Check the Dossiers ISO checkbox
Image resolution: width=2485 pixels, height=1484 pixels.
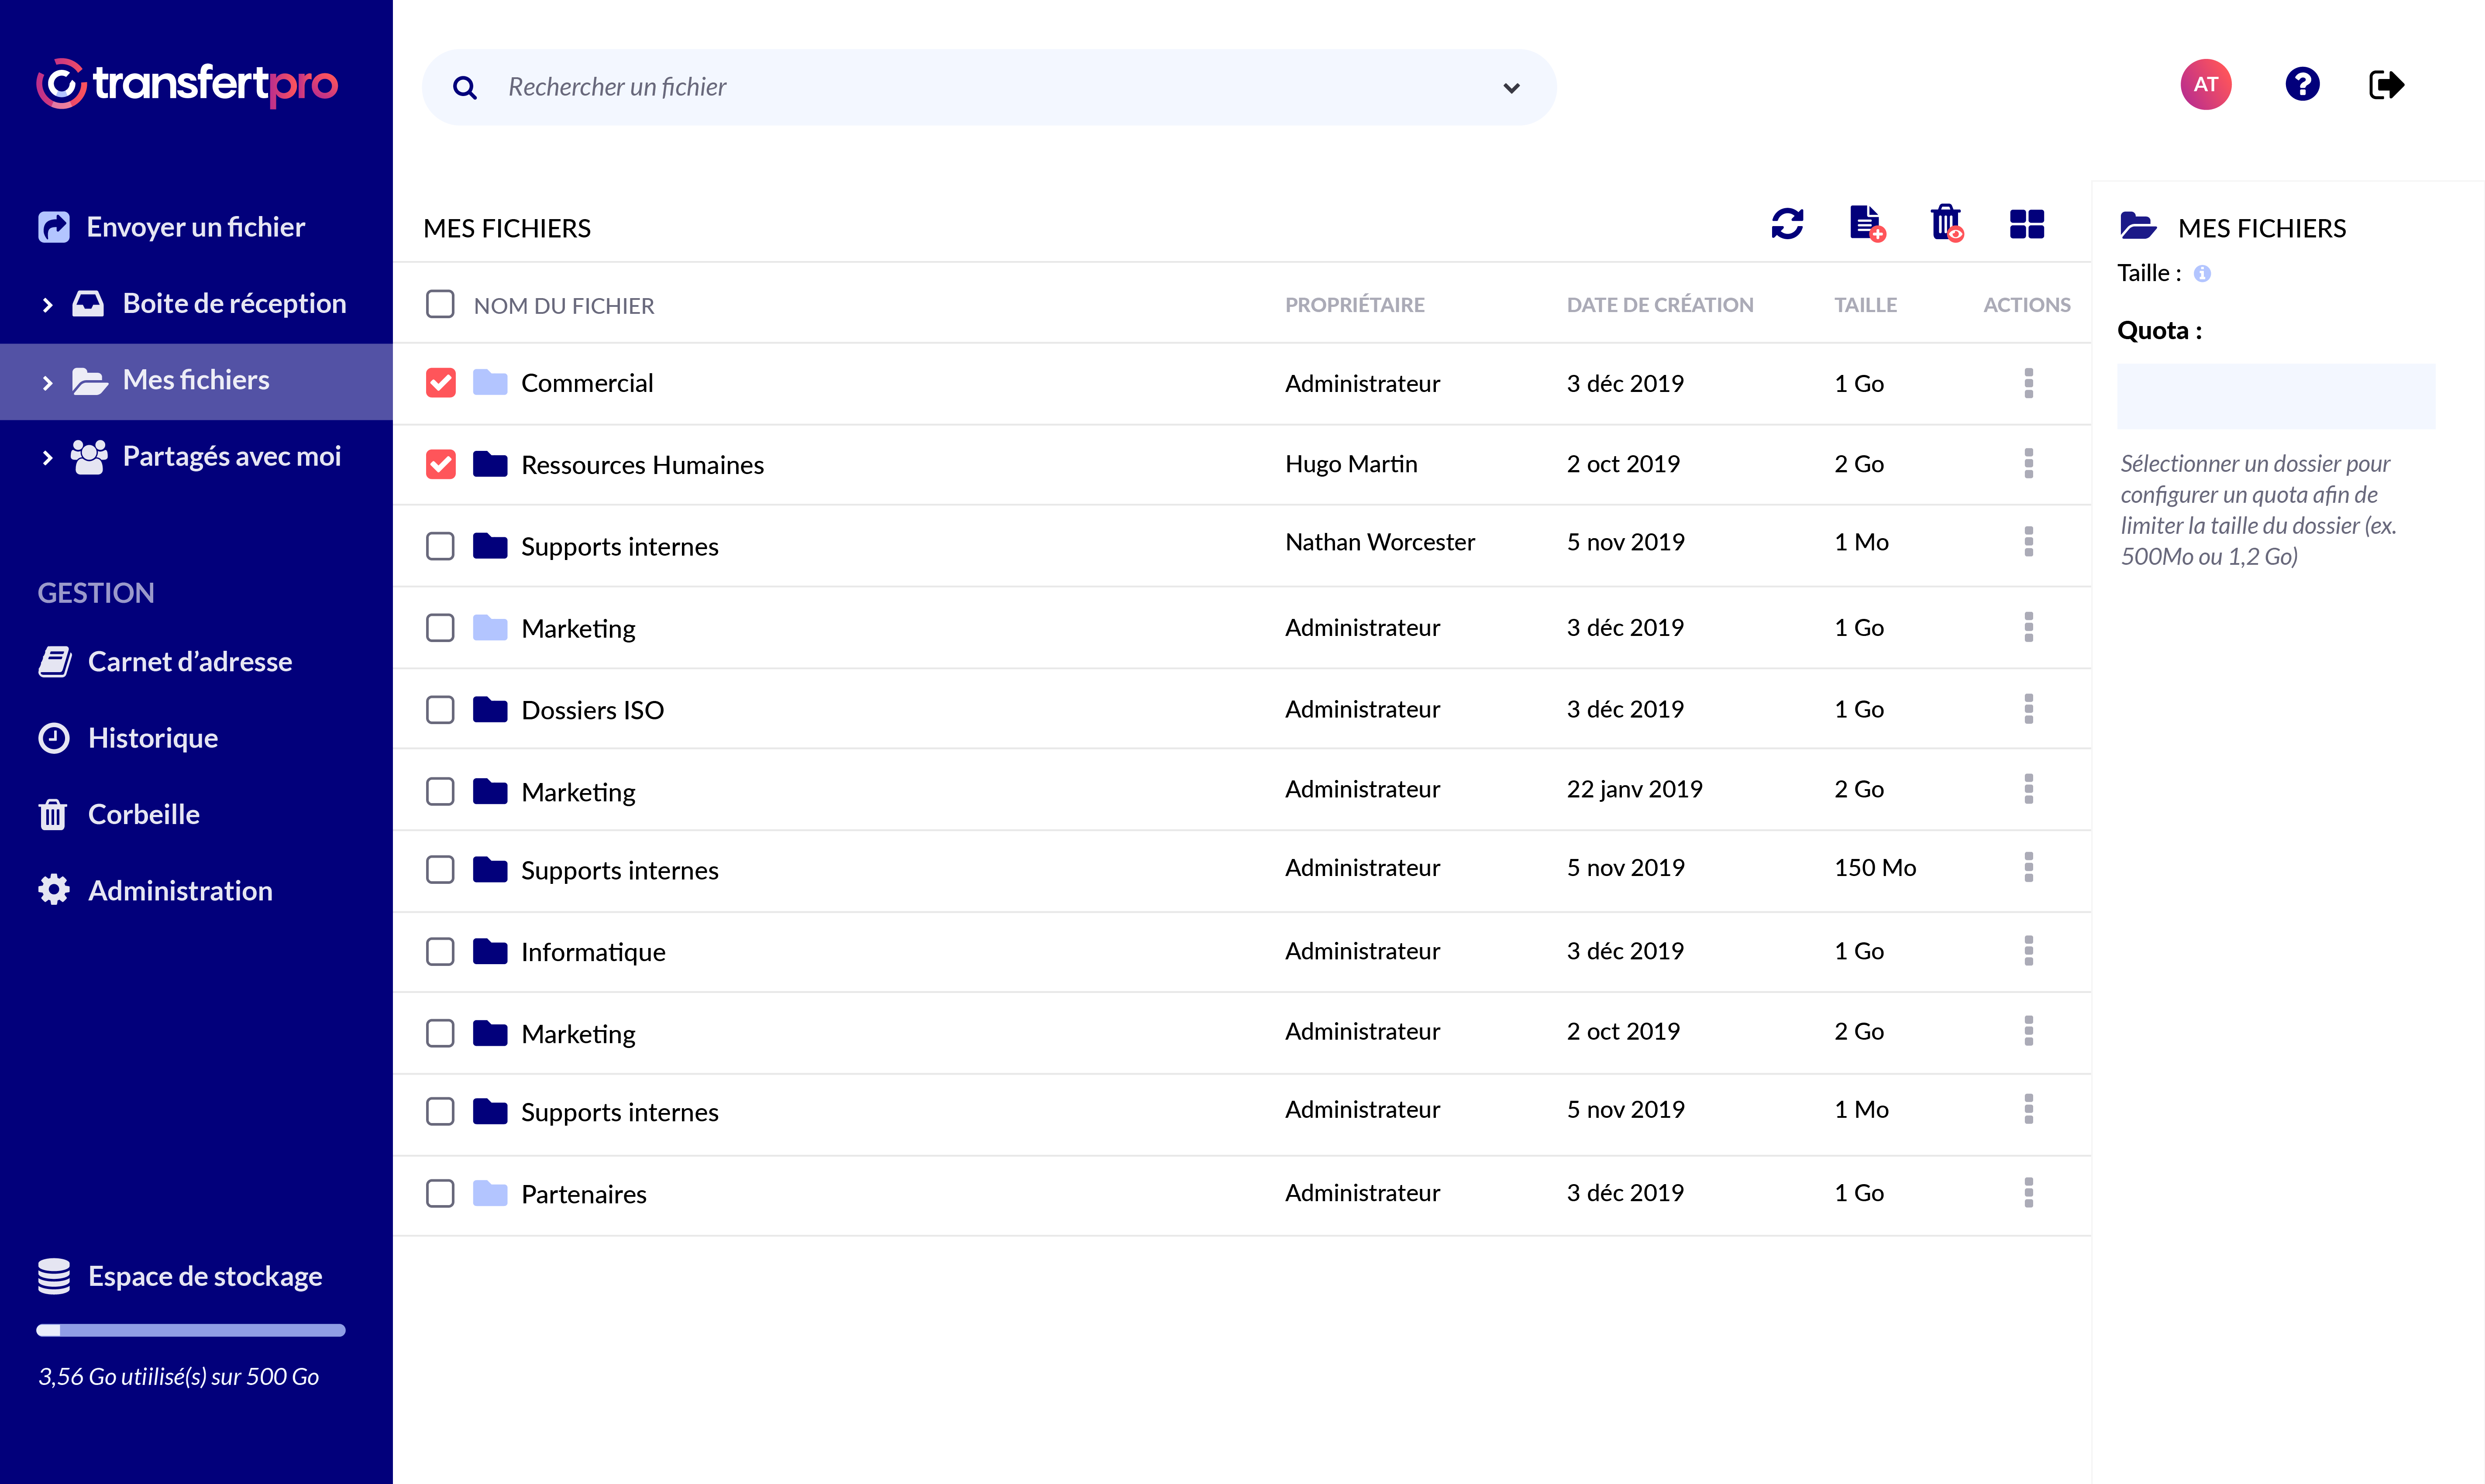440,710
